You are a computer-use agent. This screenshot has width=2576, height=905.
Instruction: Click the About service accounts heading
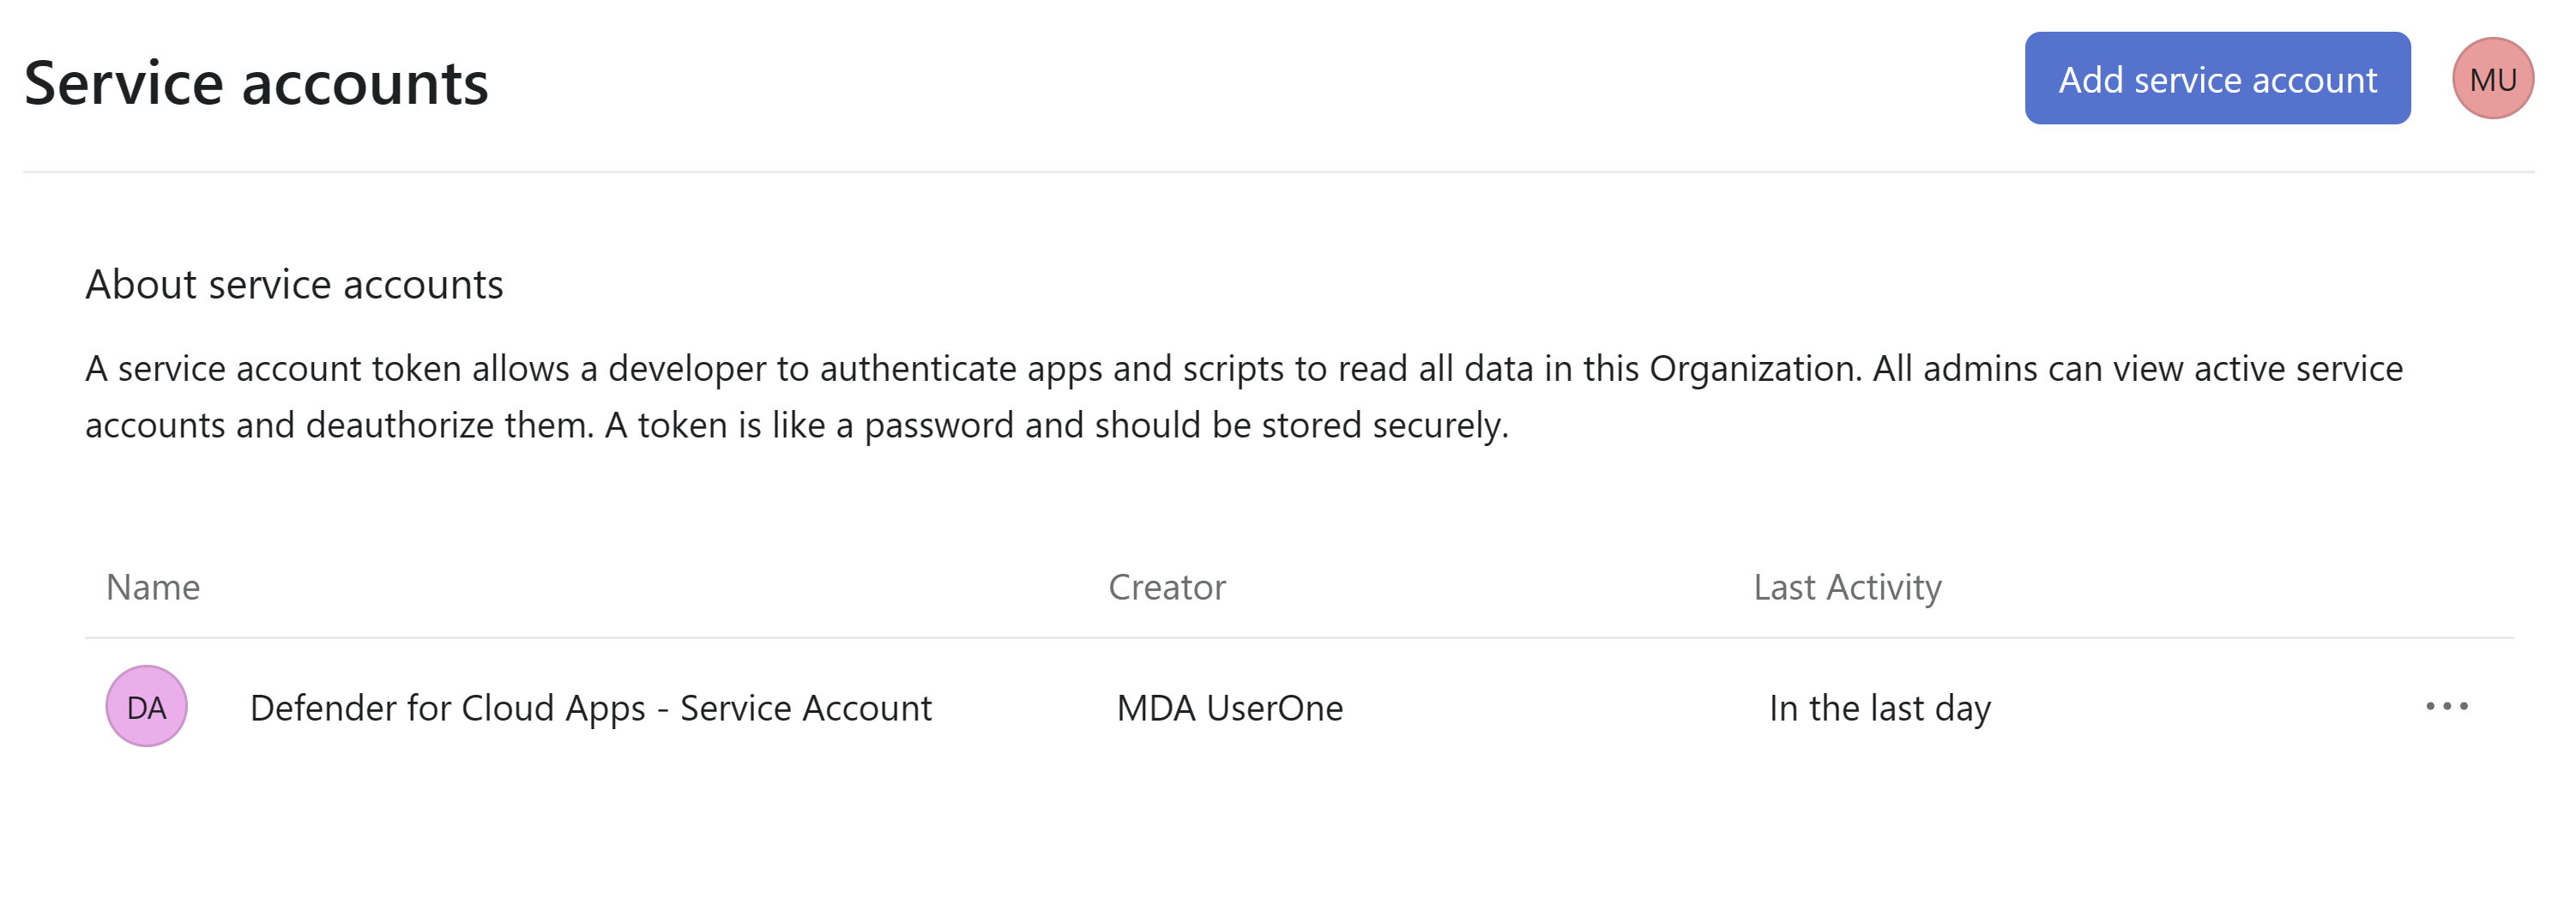[x=295, y=285]
